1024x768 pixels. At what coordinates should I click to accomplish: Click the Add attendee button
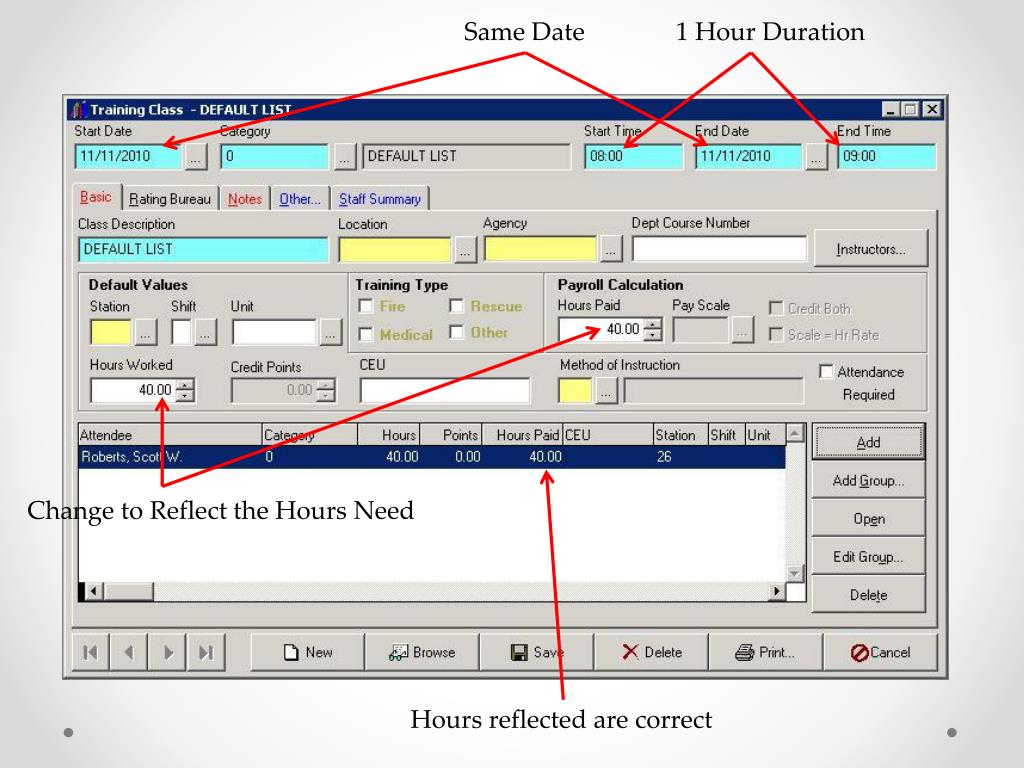click(x=868, y=442)
